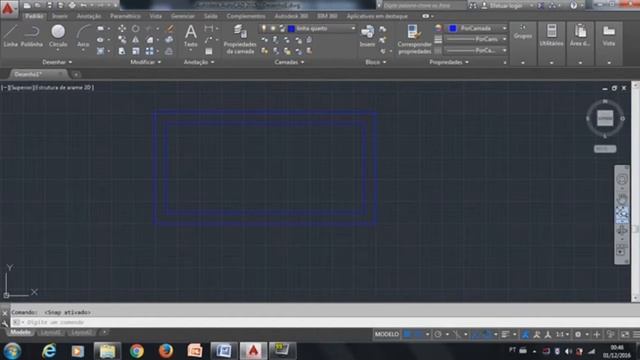
Task: Expand the Modificar panel
Action: pyautogui.click(x=145, y=62)
